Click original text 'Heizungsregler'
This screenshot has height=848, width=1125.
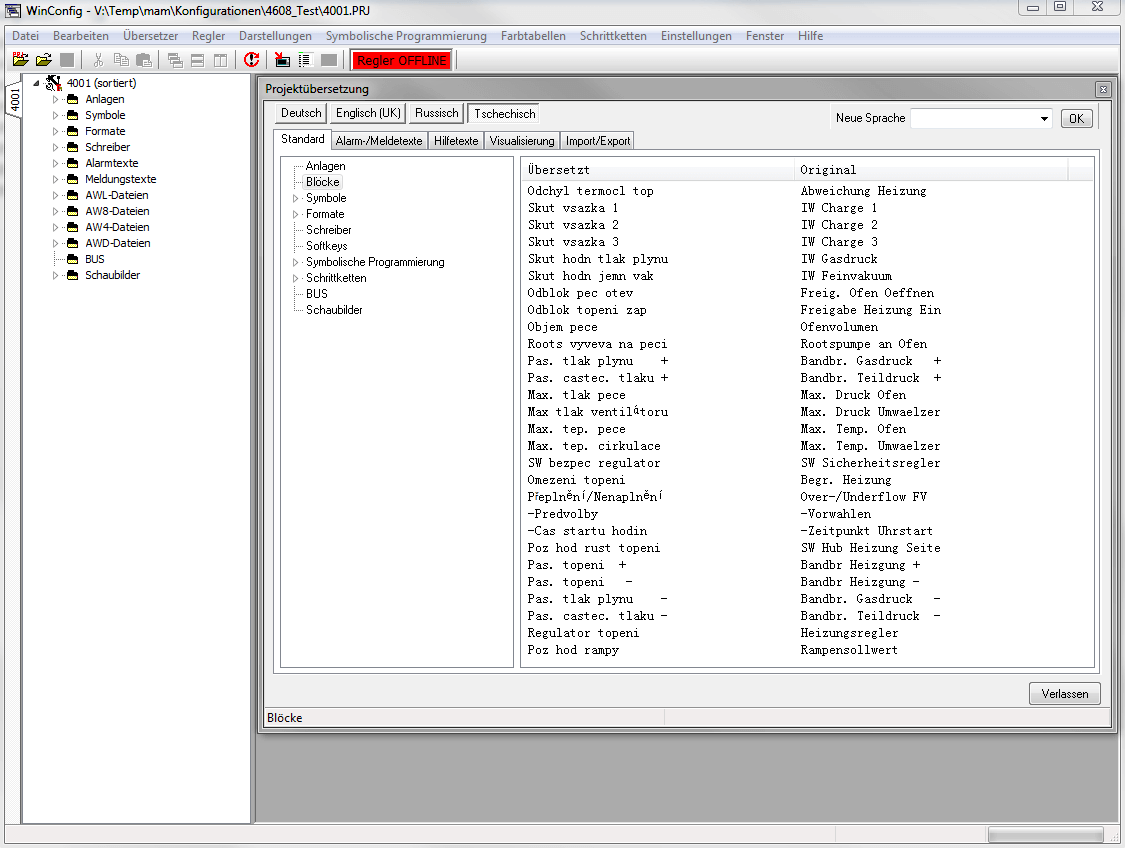849,633
